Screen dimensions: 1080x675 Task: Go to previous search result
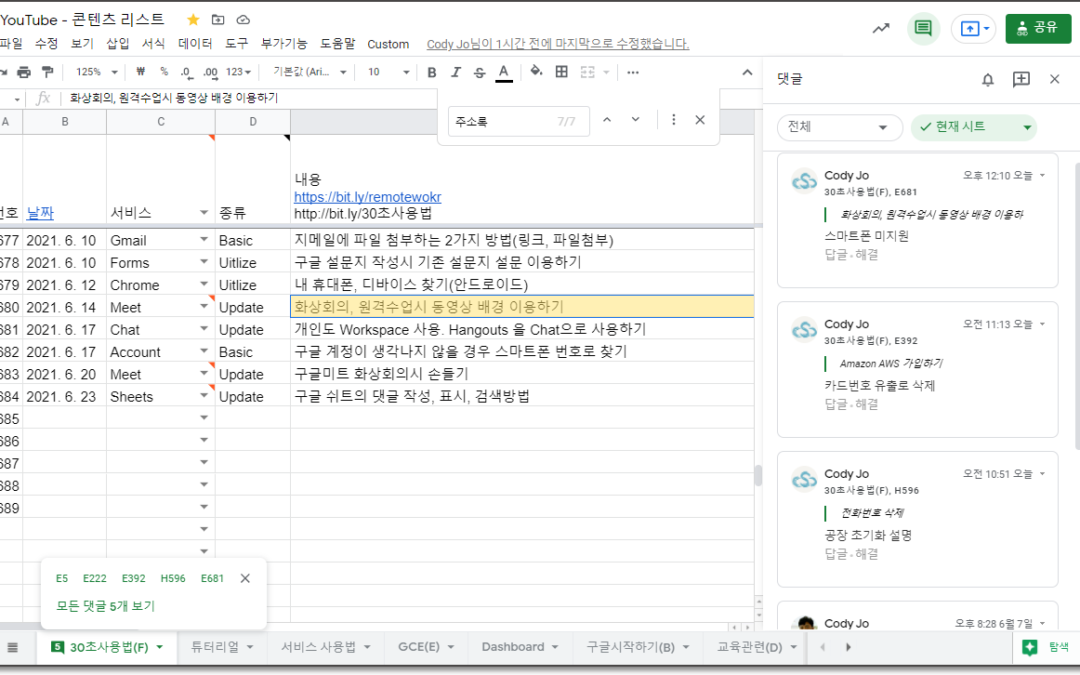[607, 120]
